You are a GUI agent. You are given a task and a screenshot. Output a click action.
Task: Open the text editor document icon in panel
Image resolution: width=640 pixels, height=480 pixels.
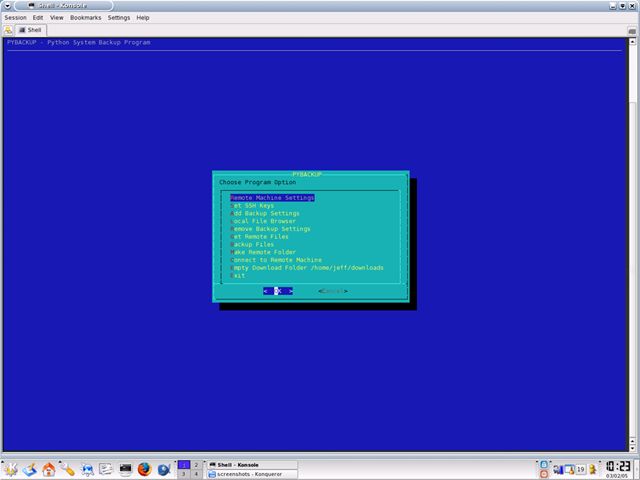click(106, 469)
